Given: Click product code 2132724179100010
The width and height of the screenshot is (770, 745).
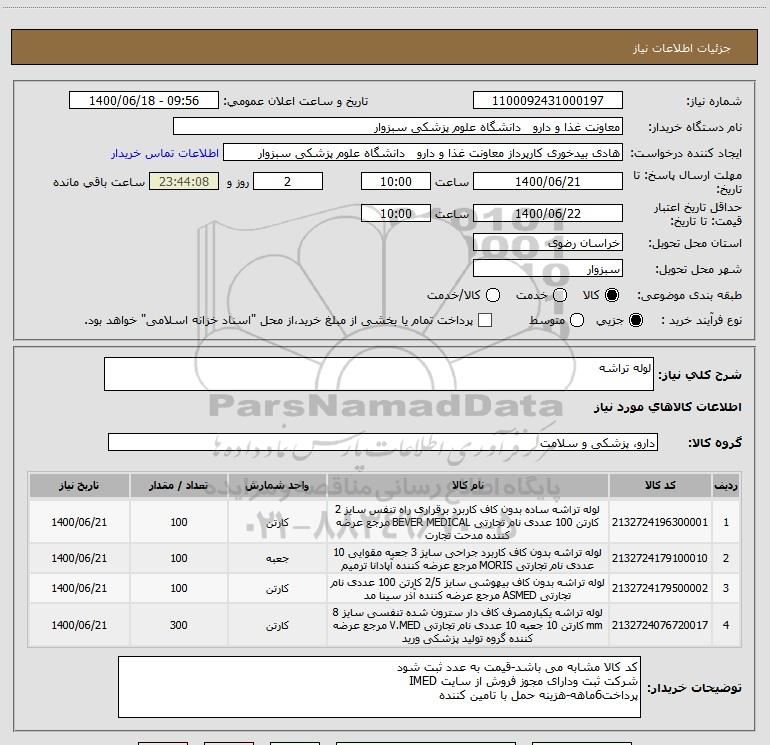Looking at the screenshot, I should (x=660, y=558).
